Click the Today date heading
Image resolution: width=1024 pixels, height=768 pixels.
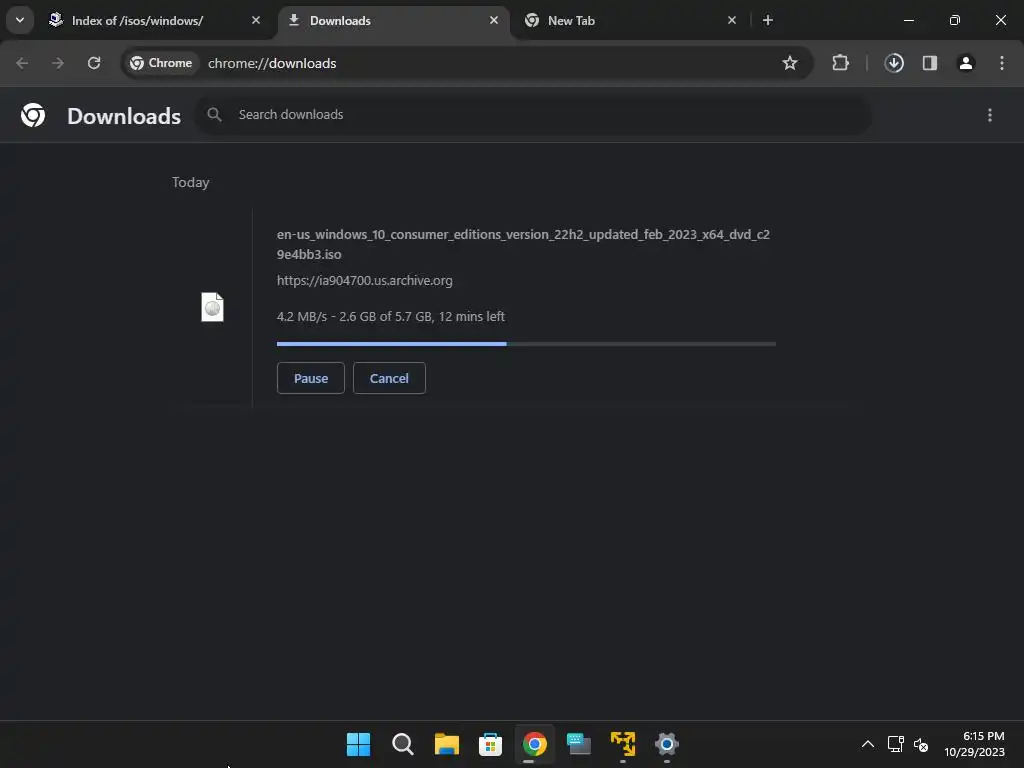(x=191, y=182)
